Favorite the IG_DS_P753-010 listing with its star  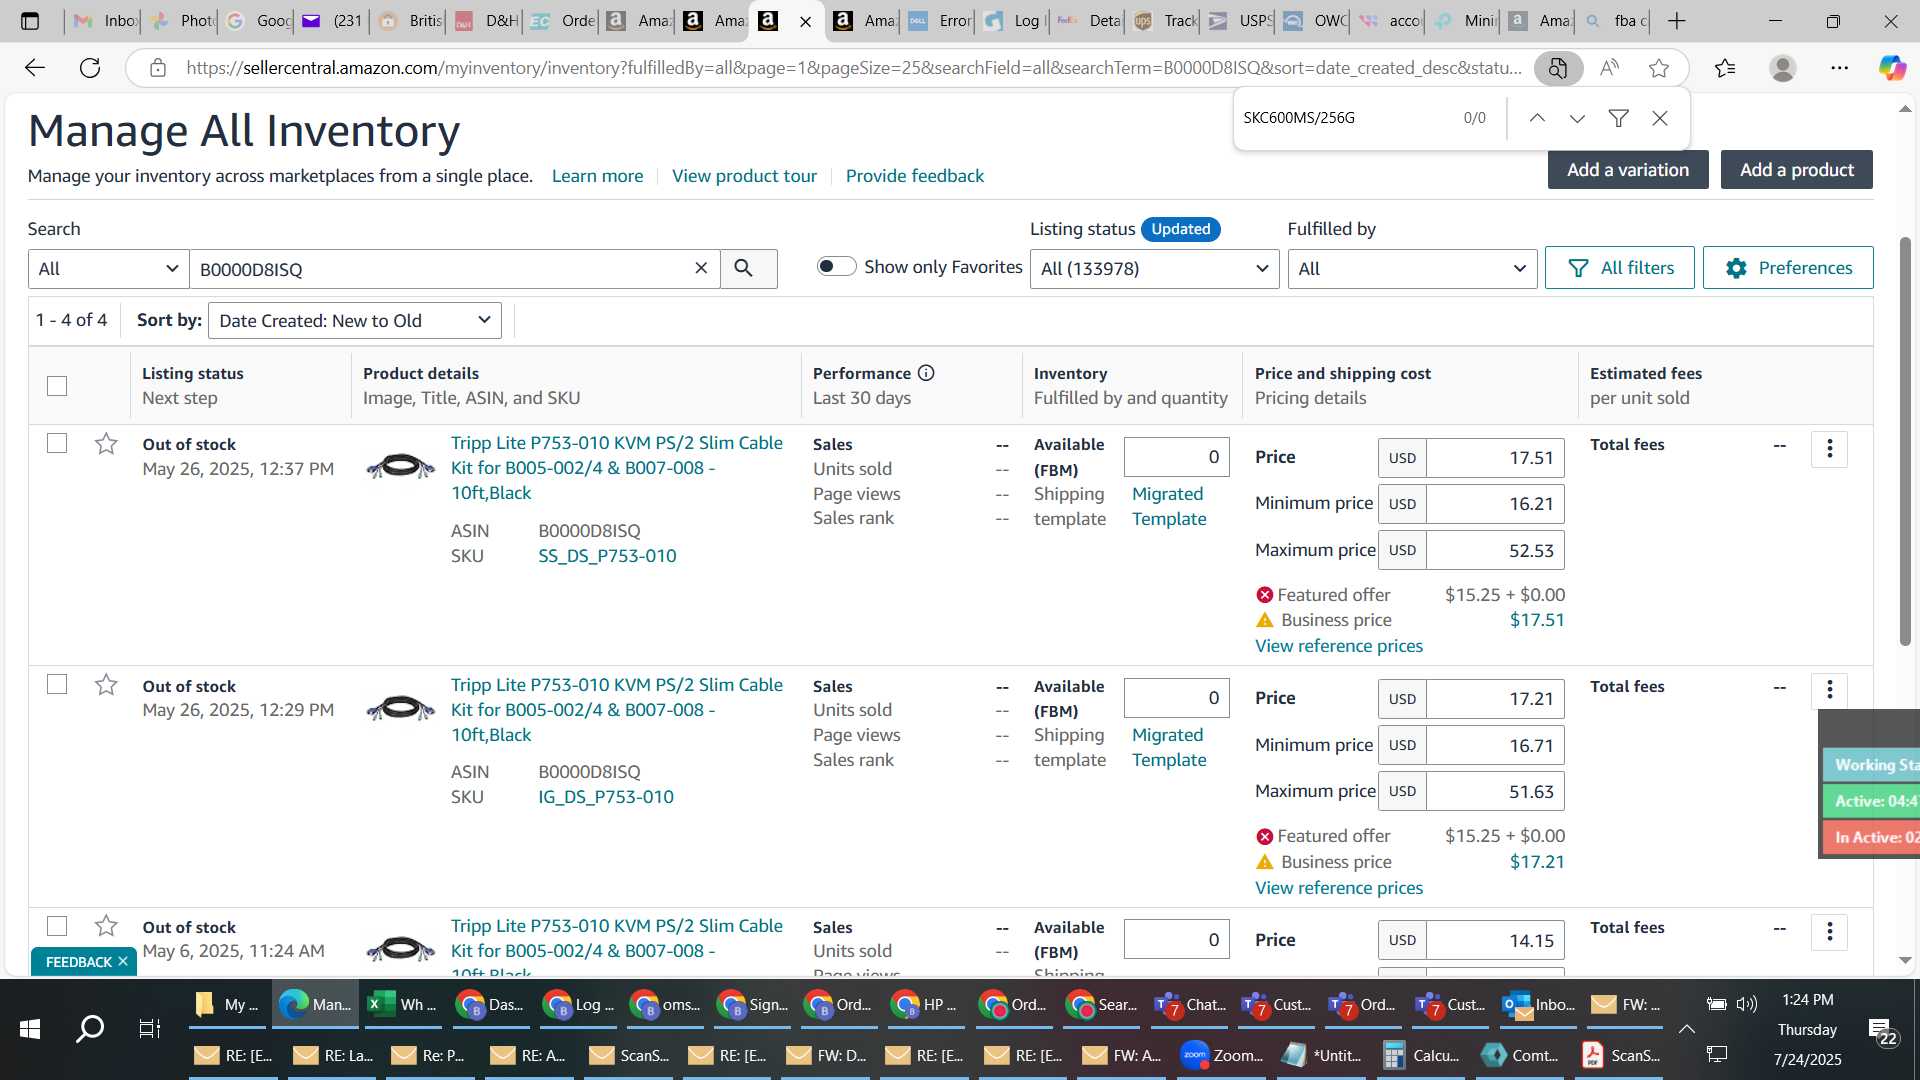coord(106,684)
